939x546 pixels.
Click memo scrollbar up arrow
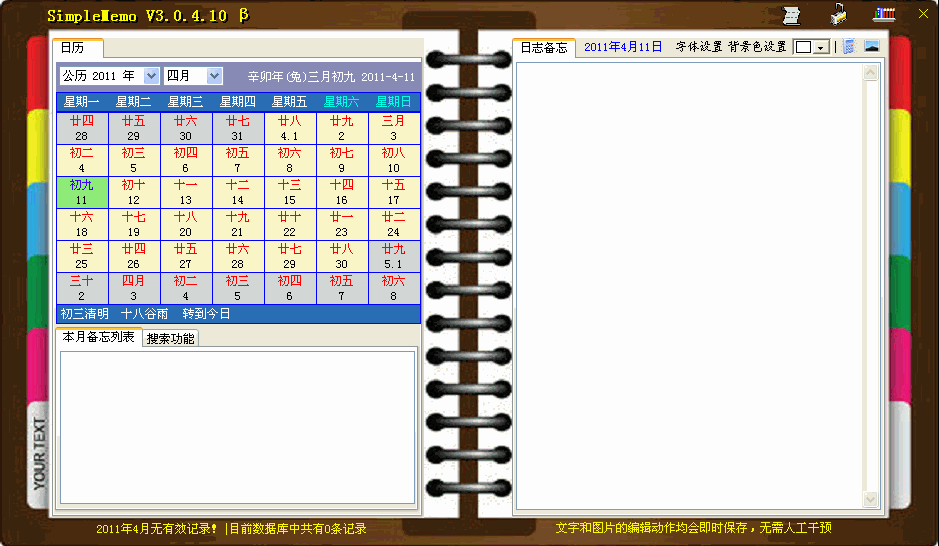coord(870,72)
